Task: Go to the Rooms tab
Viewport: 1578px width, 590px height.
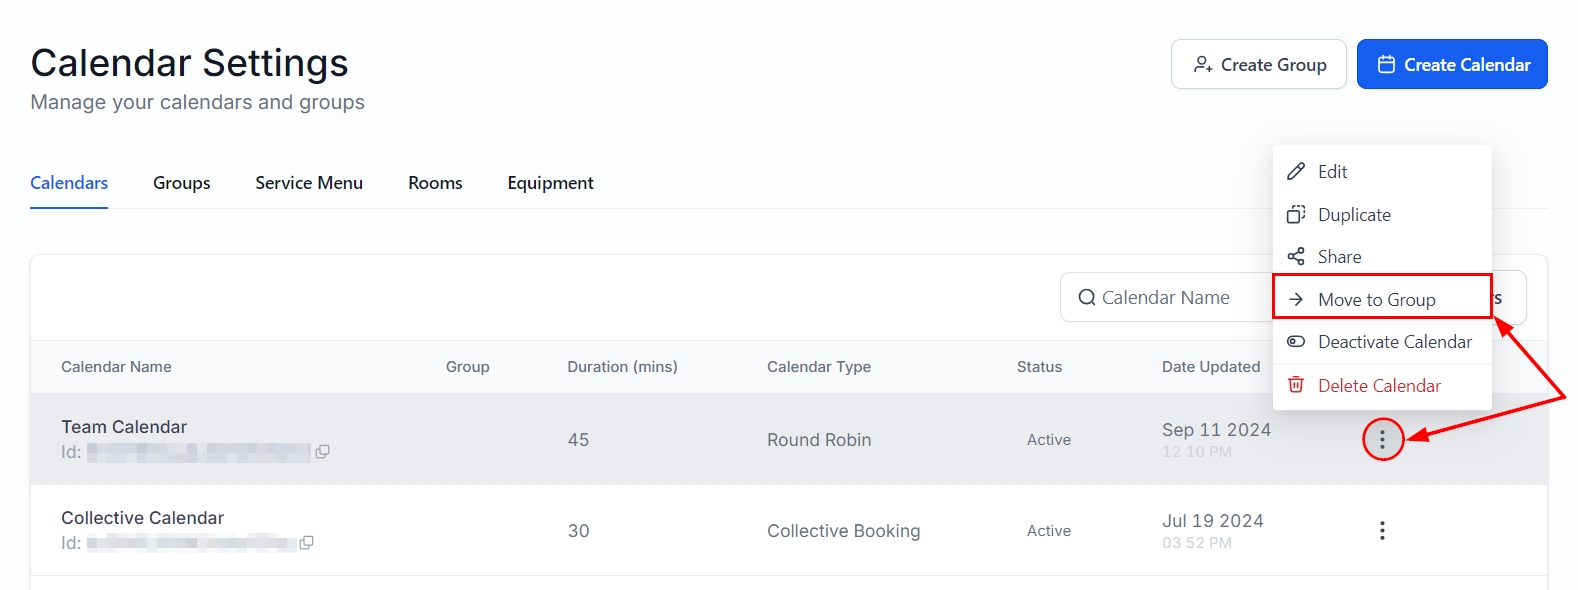Action: (435, 183)
